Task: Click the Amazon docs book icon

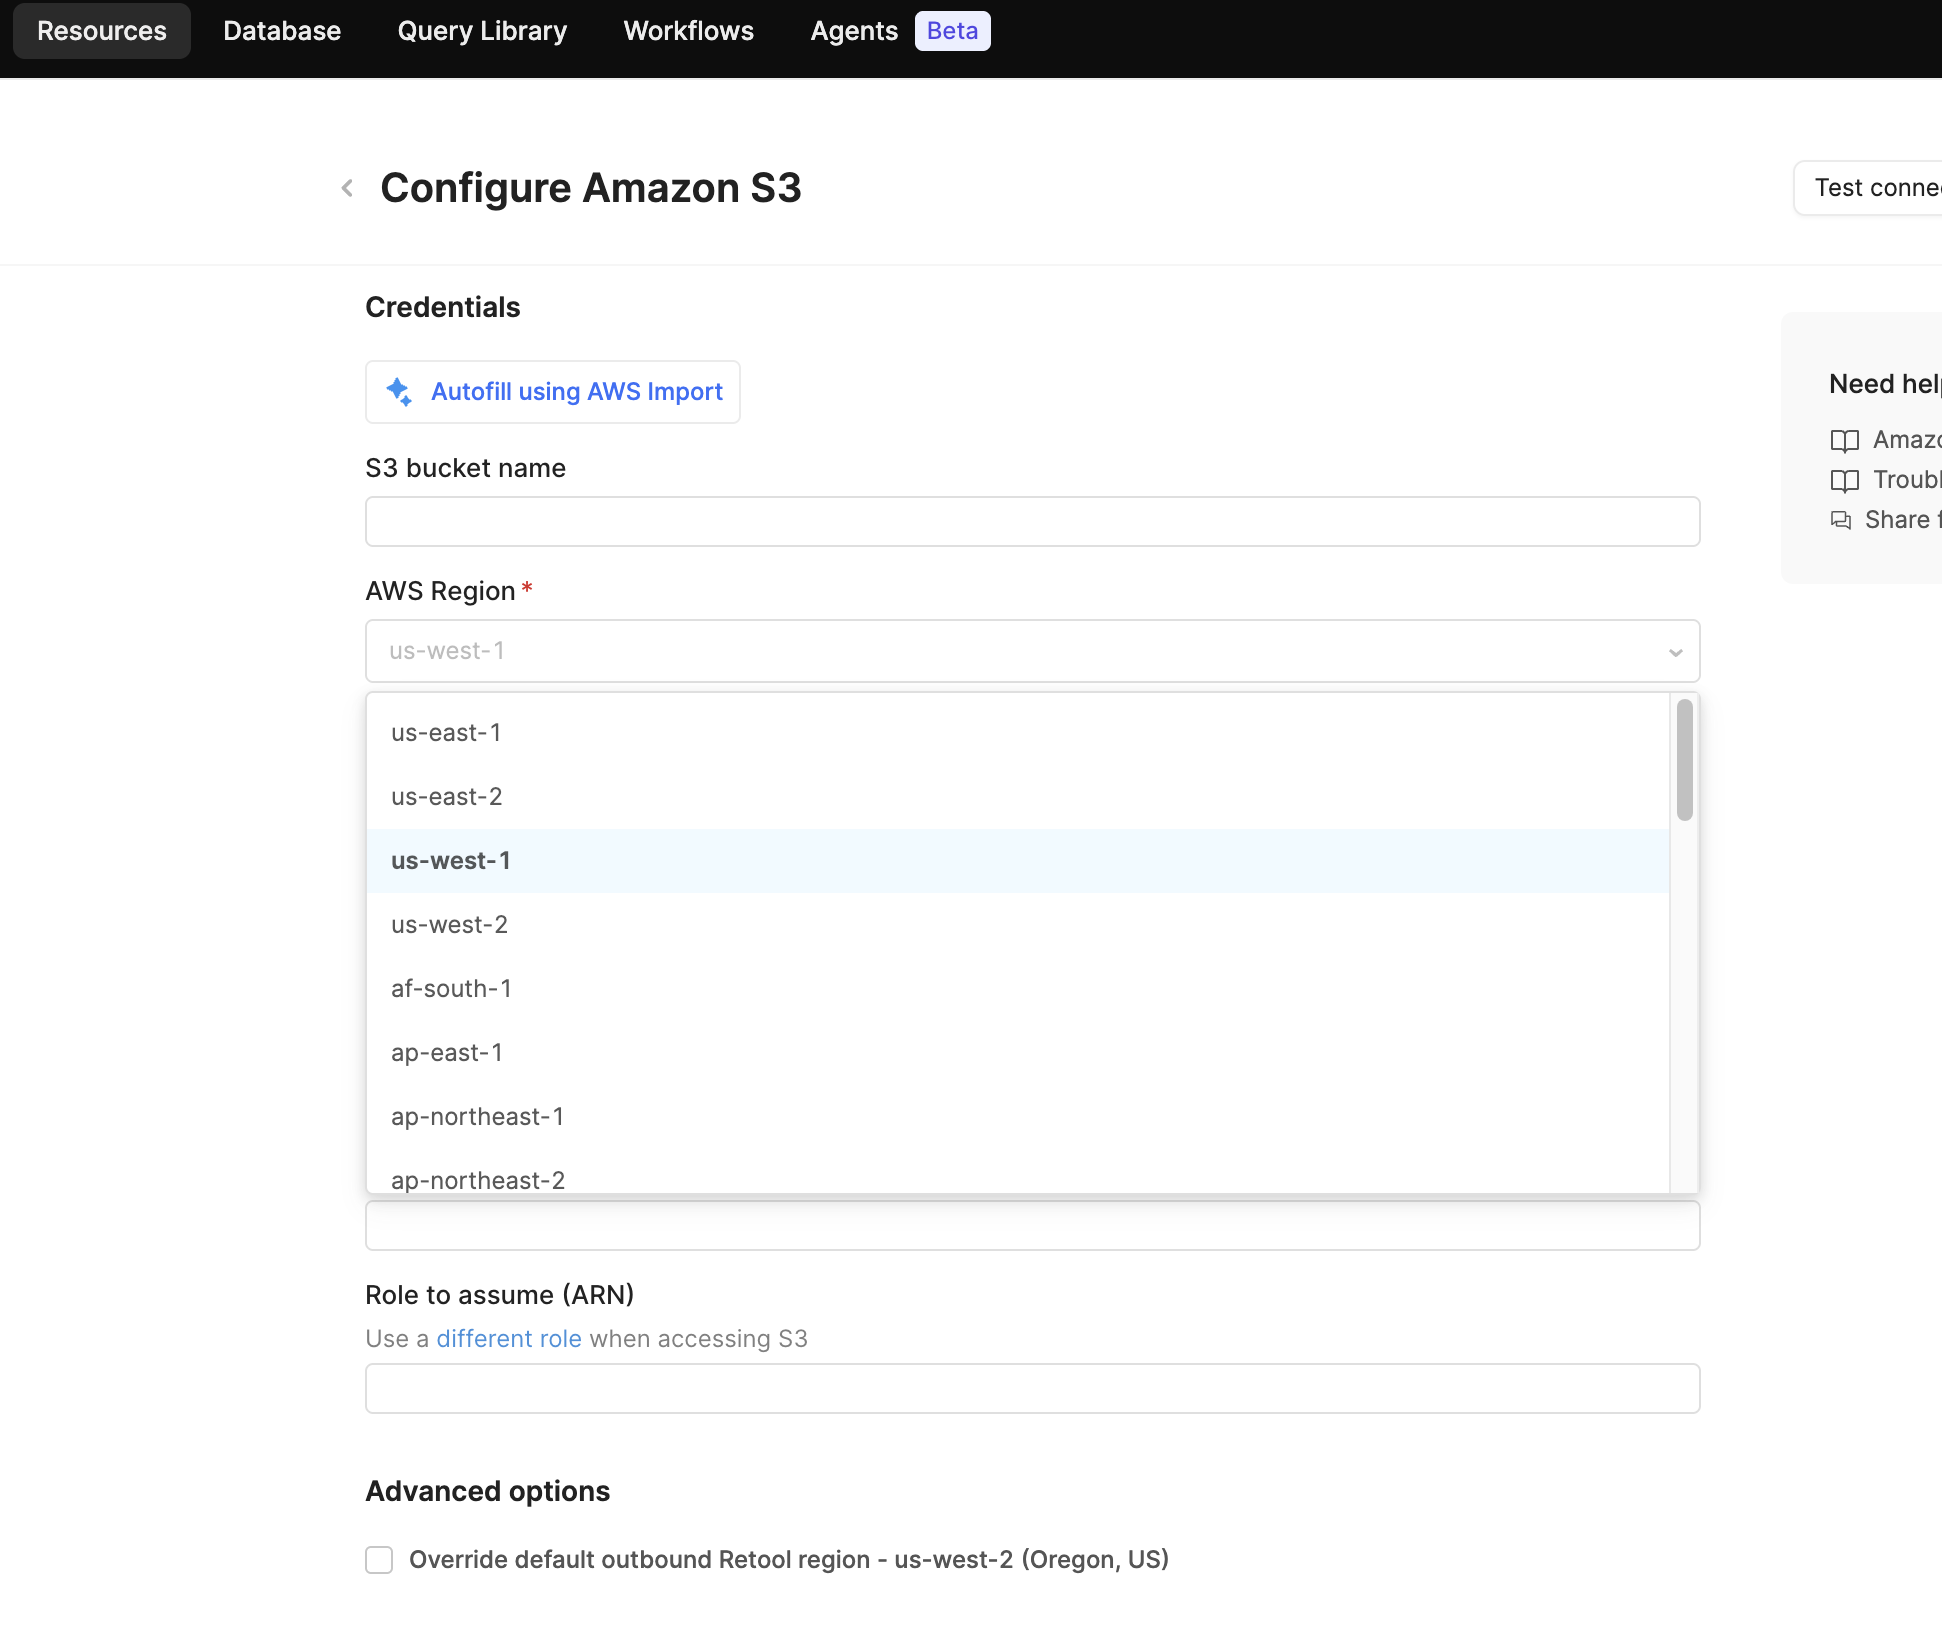Action: [x=1844, y=440]
